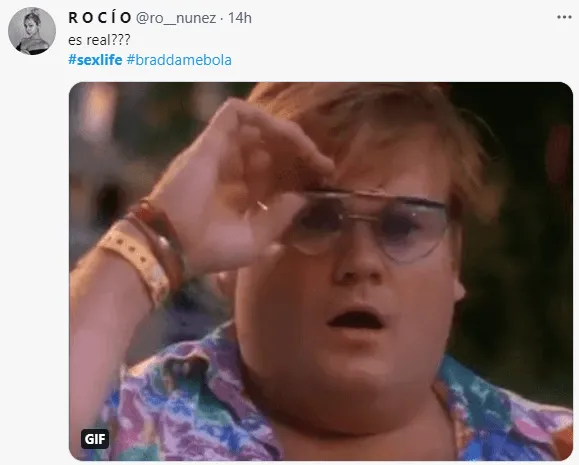The width and height of the screenshot is (579, 465).
Task: Select the tweet text "es real???"
Action: 99,40
